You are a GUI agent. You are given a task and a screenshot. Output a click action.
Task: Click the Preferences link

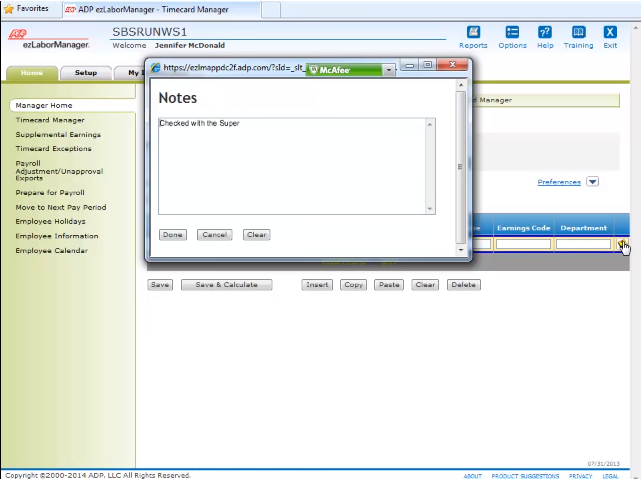[x=558, y=182]
